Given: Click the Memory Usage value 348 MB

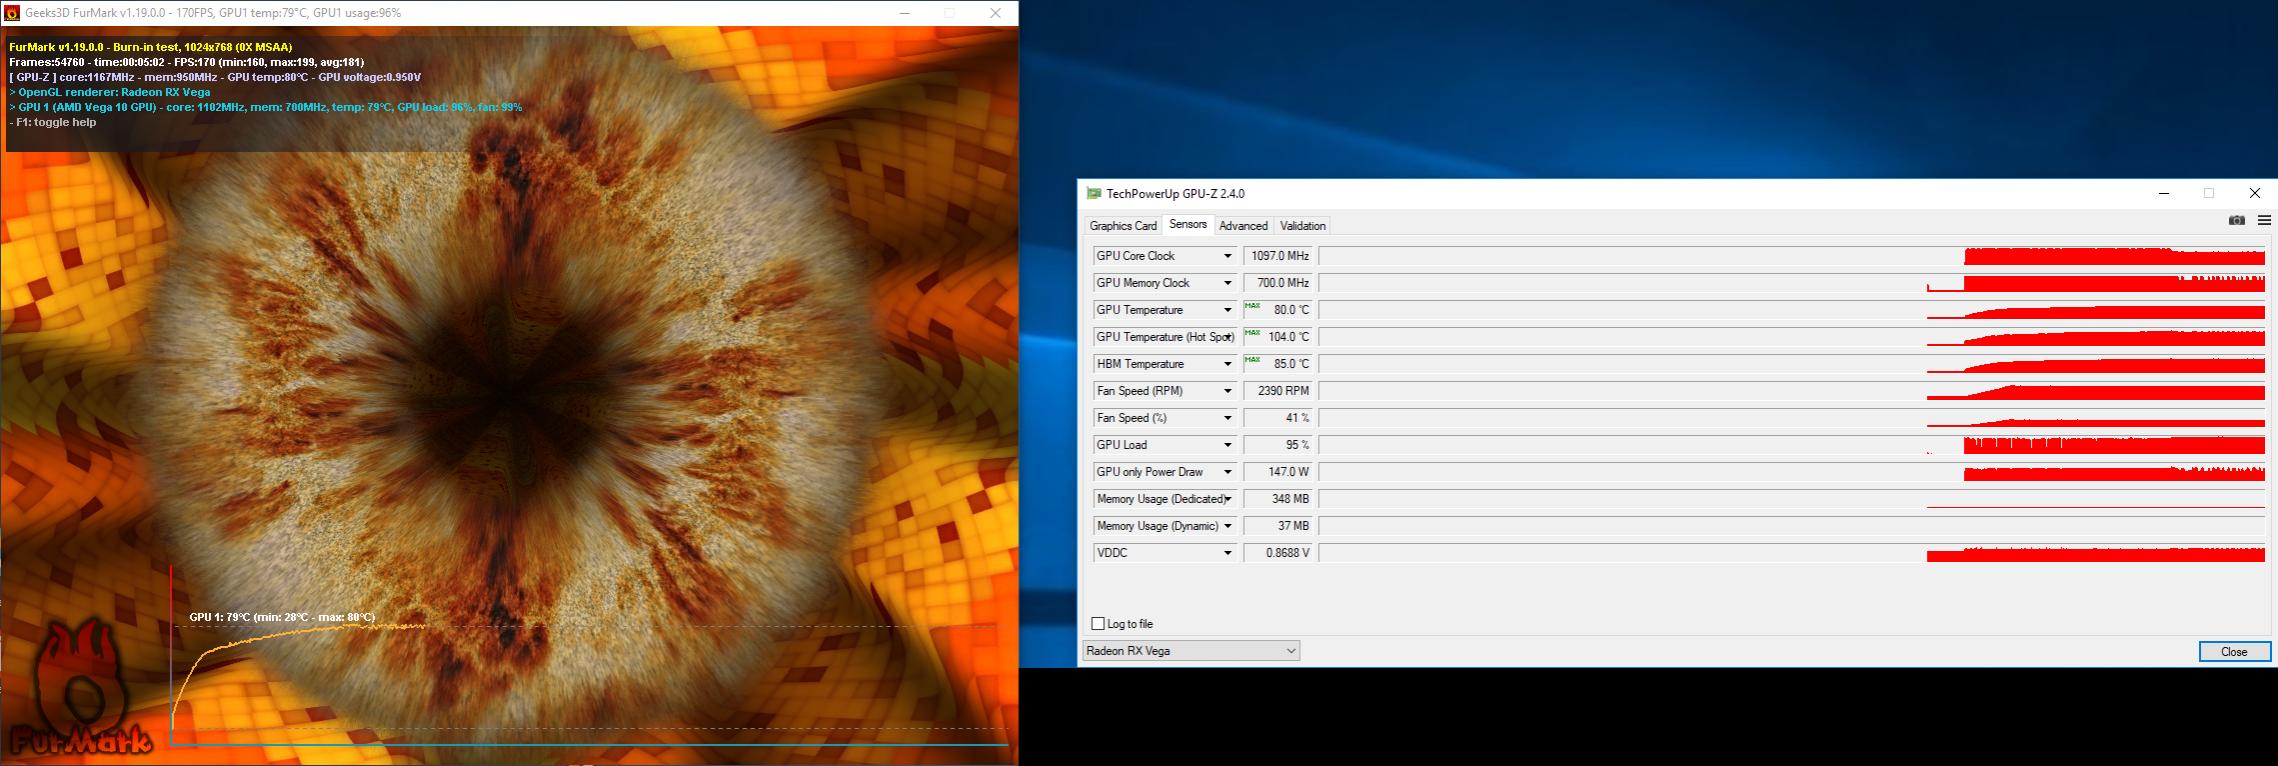Looking at the screenshot, I should coord(1279,499).
